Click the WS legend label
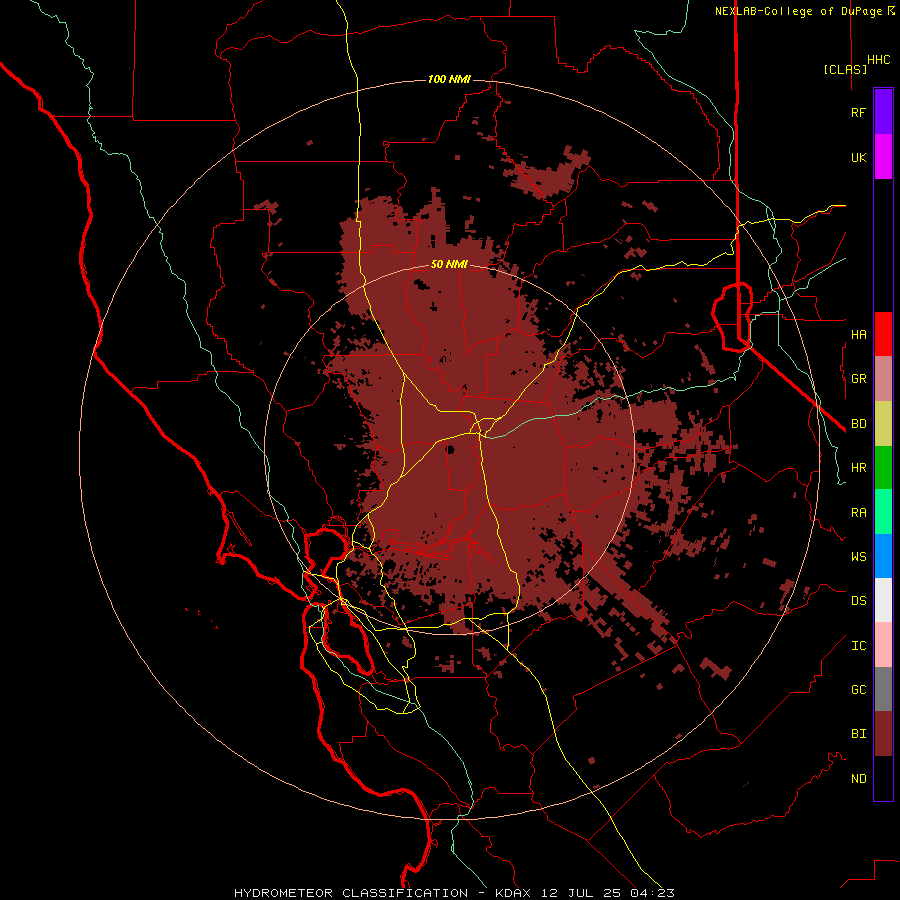The width and height of the screenshot is (900, 900). (x=858, y=556)
